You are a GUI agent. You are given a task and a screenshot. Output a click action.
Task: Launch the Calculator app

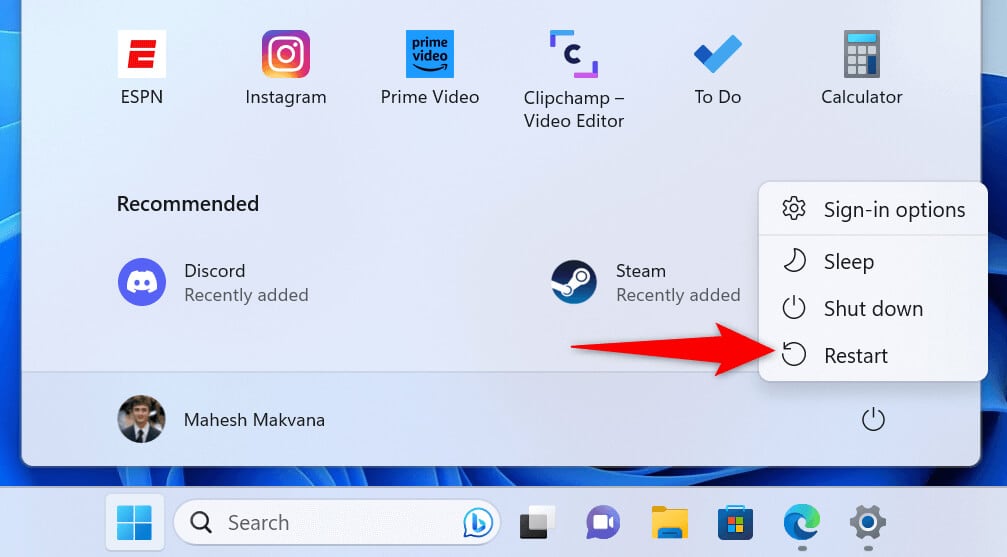pyautogui.click(x=861, y=54)
